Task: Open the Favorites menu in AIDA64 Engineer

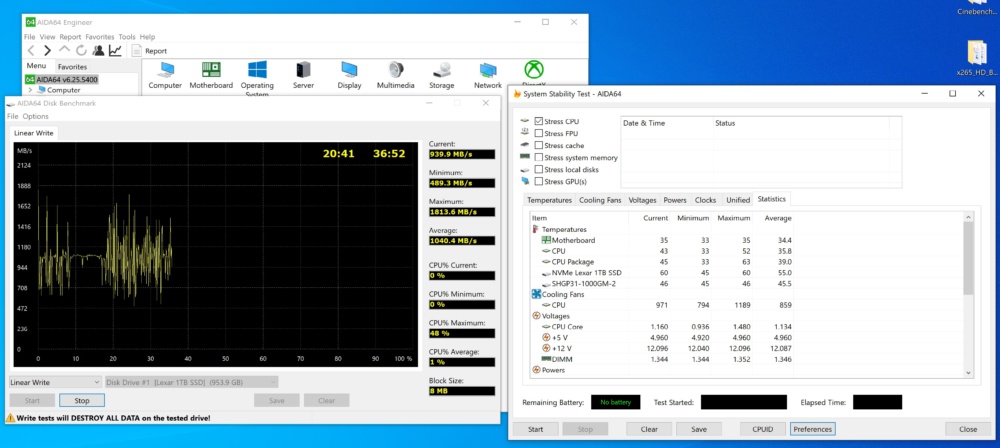Action: pos(100,37)
